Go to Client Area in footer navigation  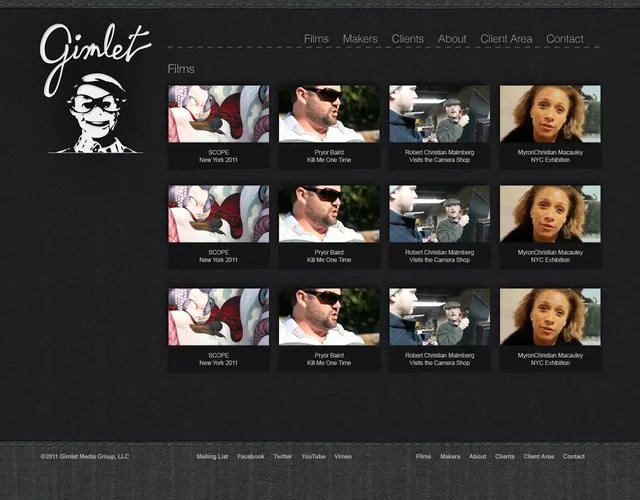click(x=539, y=456)
